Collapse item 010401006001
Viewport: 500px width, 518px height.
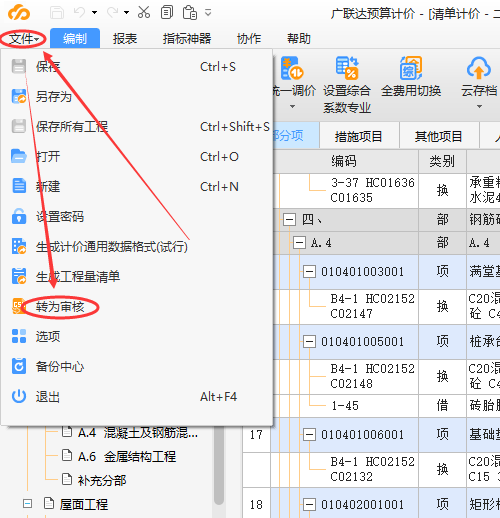[309, 435]
